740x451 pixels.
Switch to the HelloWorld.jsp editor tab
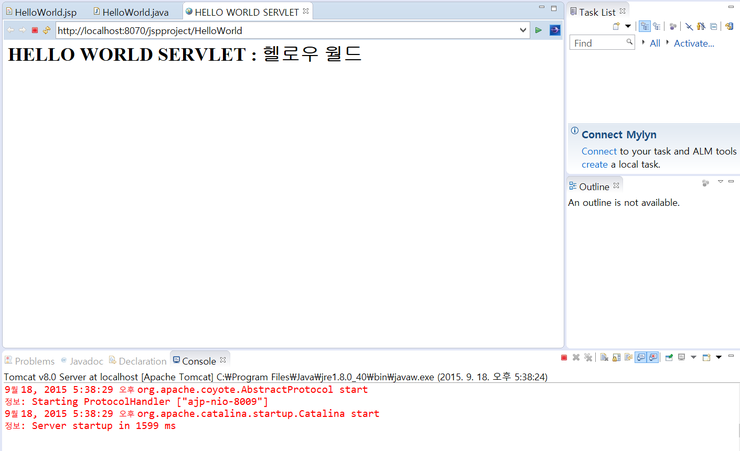click(45, 11)
